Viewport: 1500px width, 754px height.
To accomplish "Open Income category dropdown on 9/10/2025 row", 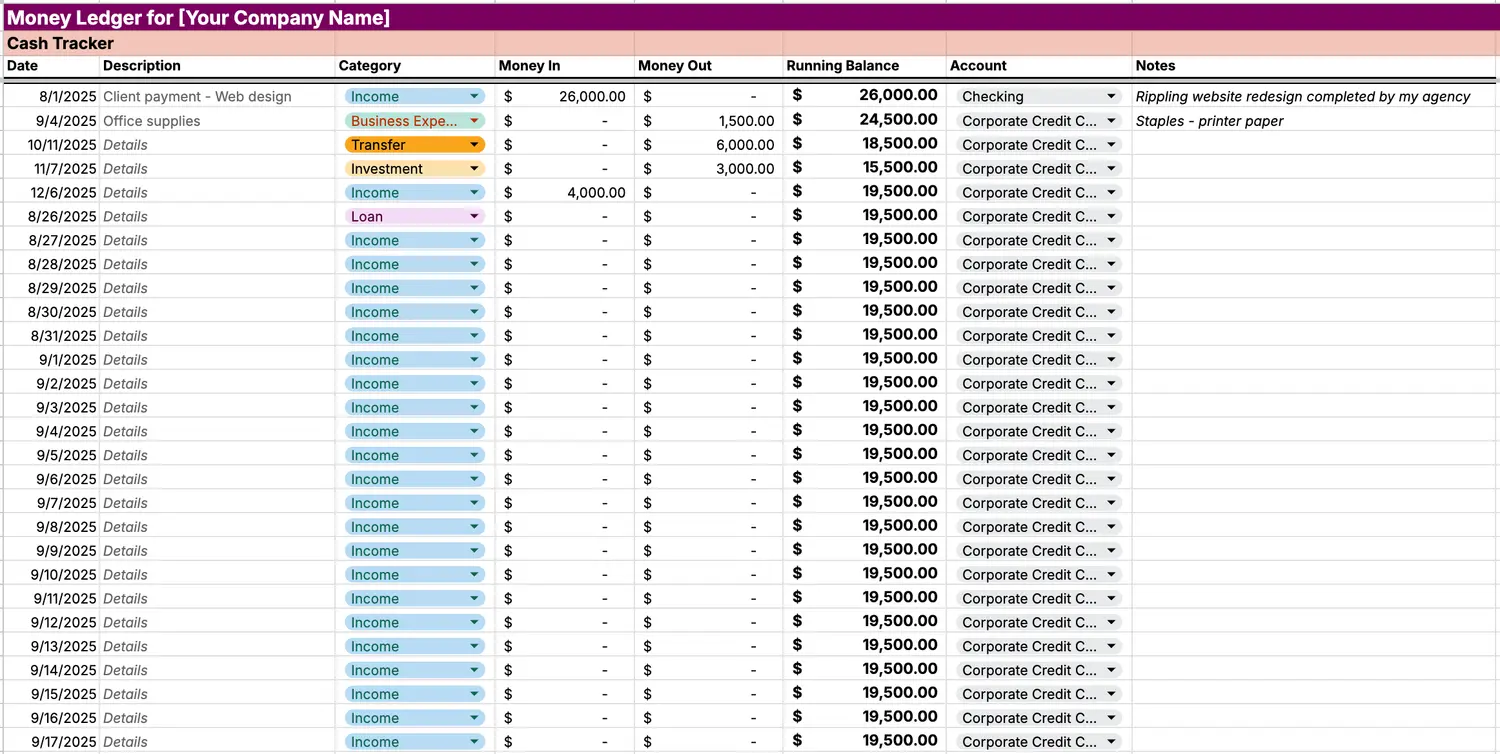I will (x=415, y=575).
